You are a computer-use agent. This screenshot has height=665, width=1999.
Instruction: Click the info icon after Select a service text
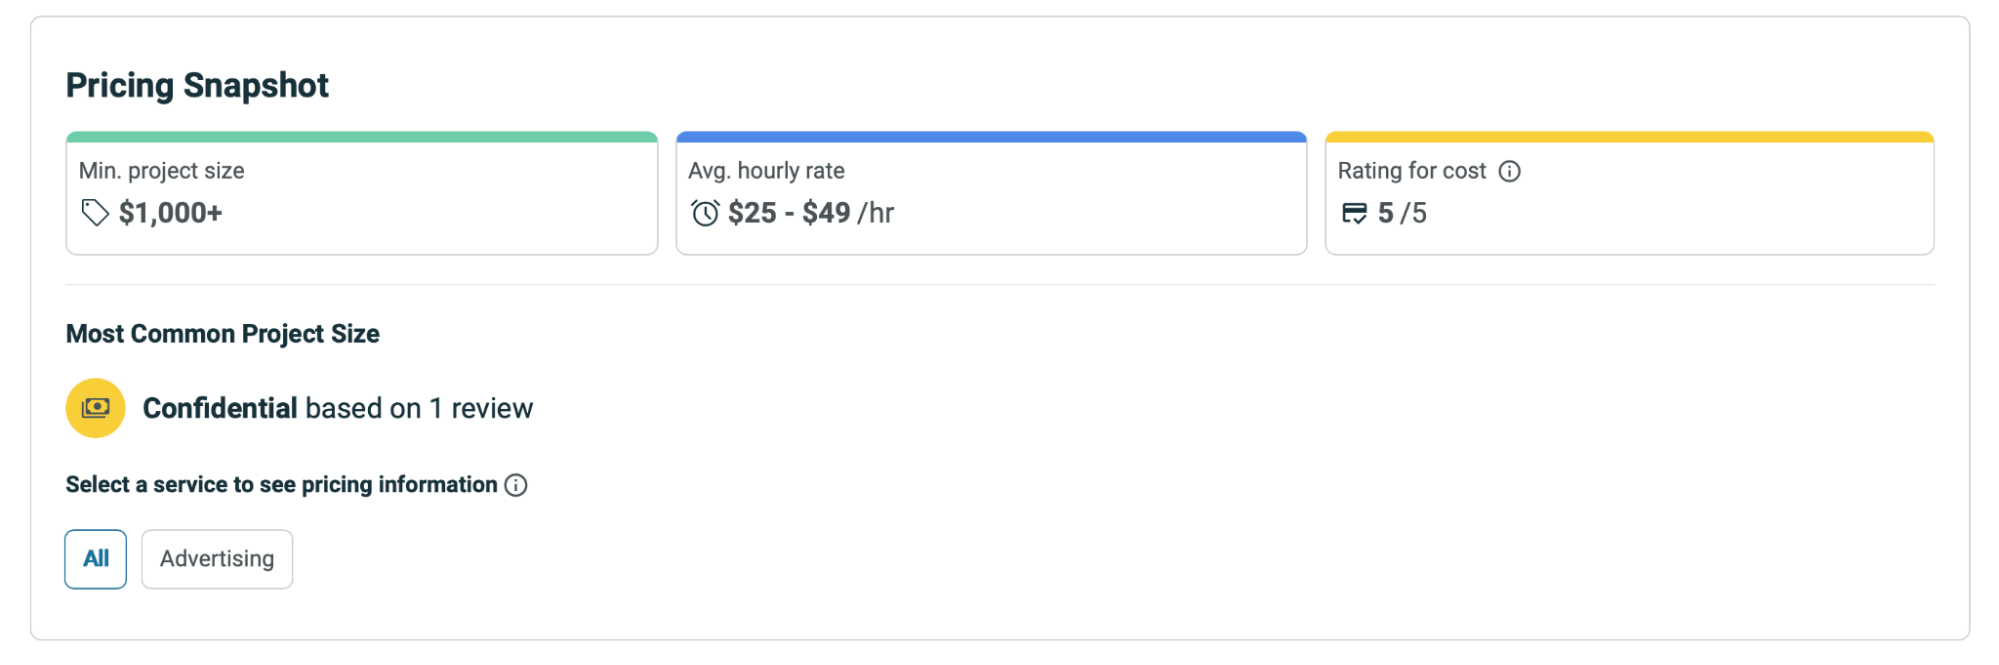[515, 485]
